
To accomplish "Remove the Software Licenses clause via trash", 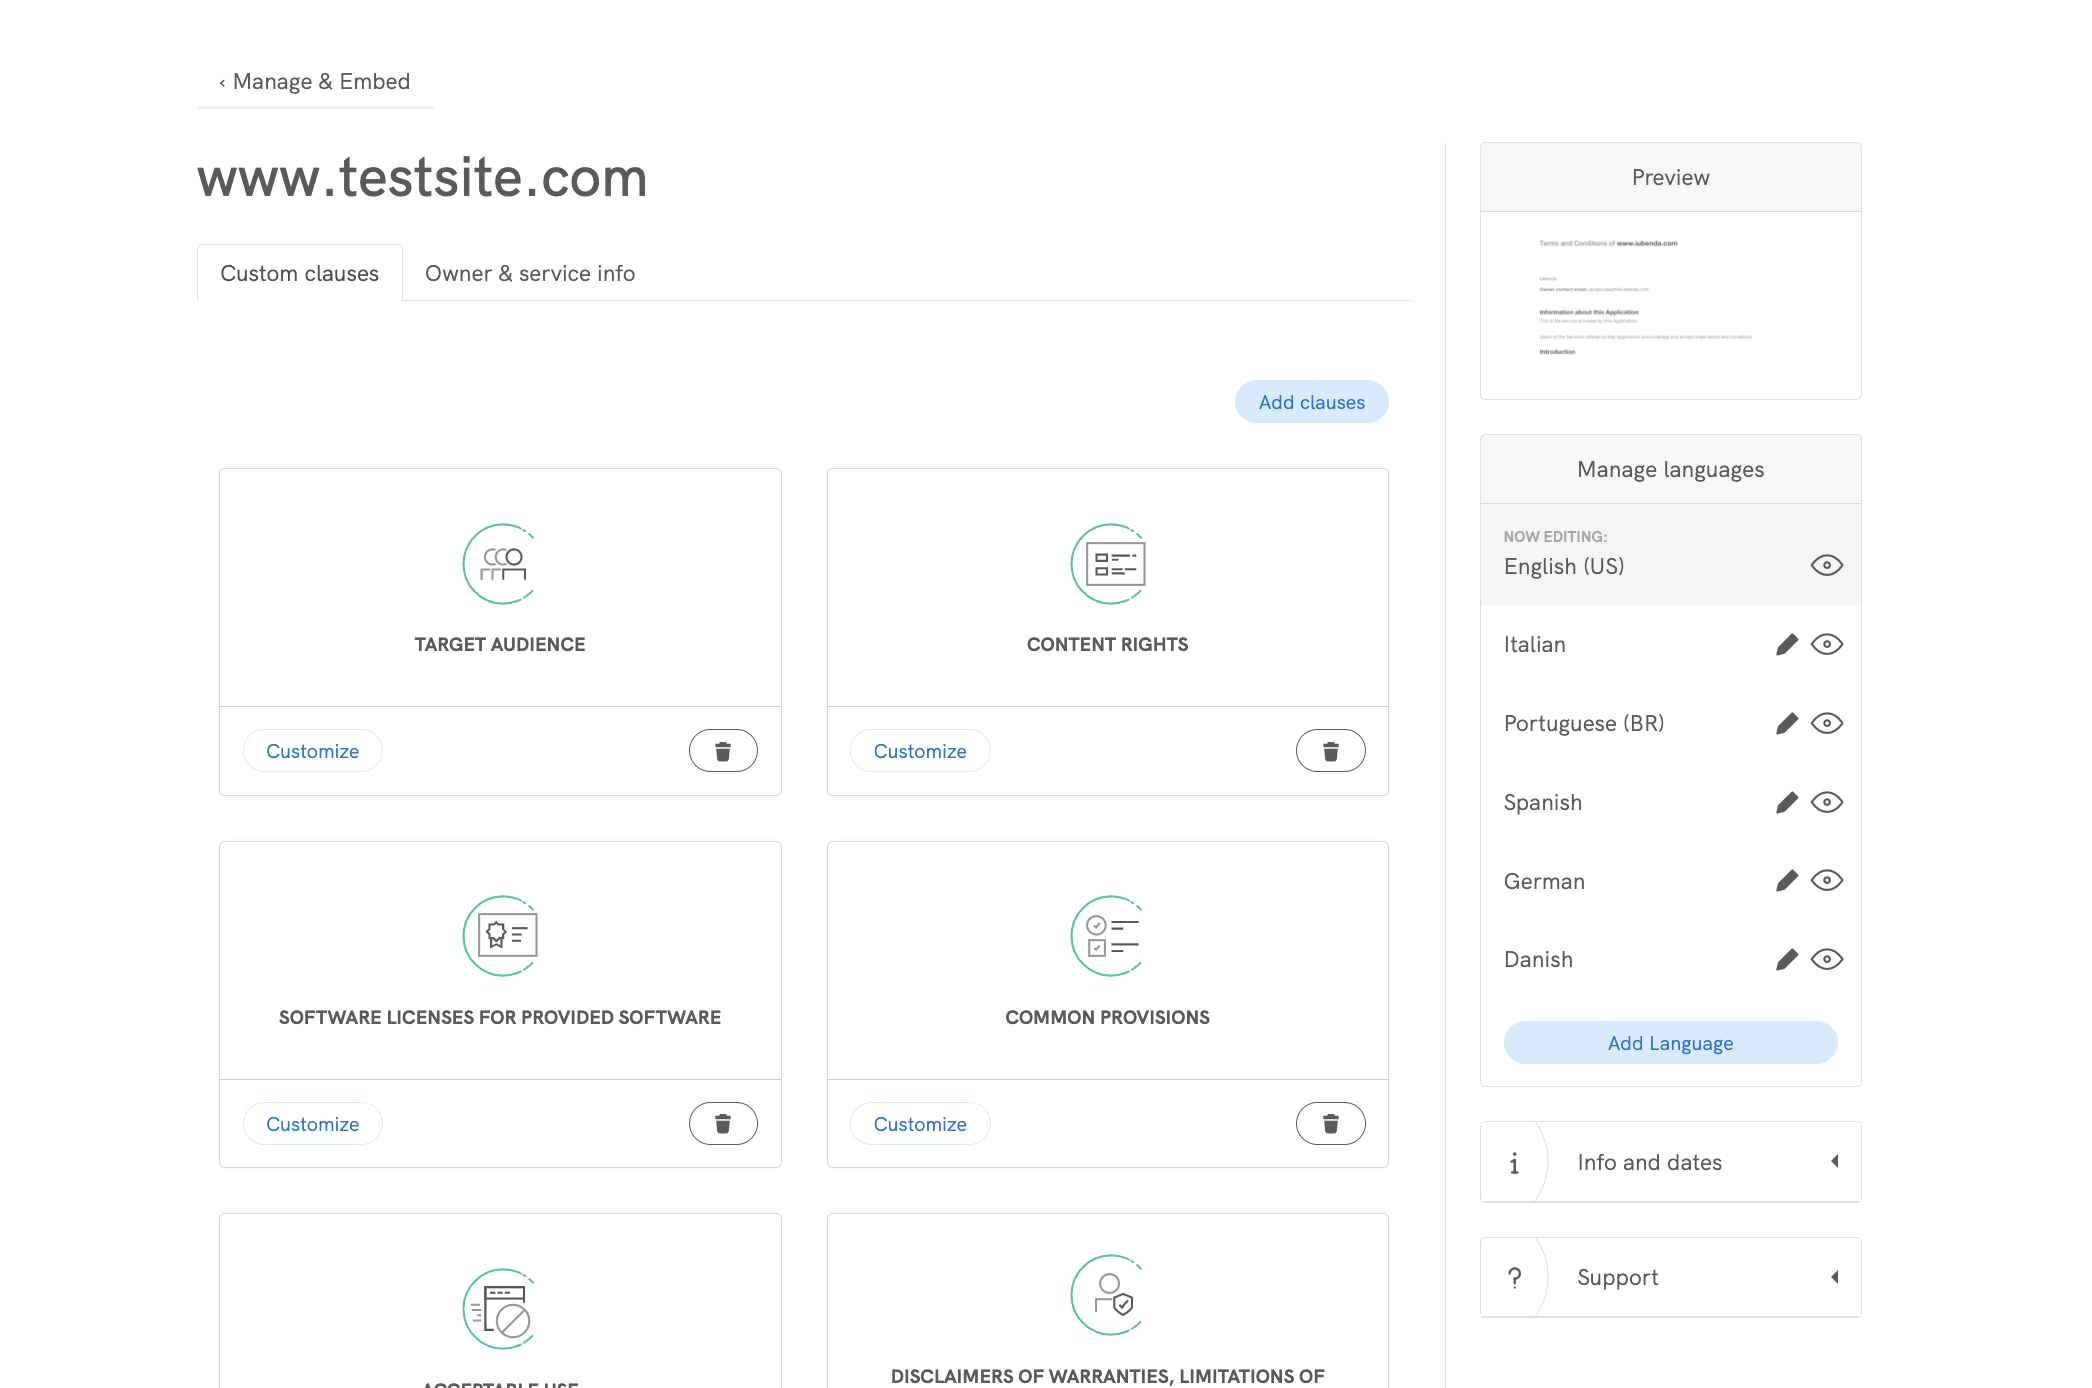I will pyautogui.click(x=722, y=1124).
